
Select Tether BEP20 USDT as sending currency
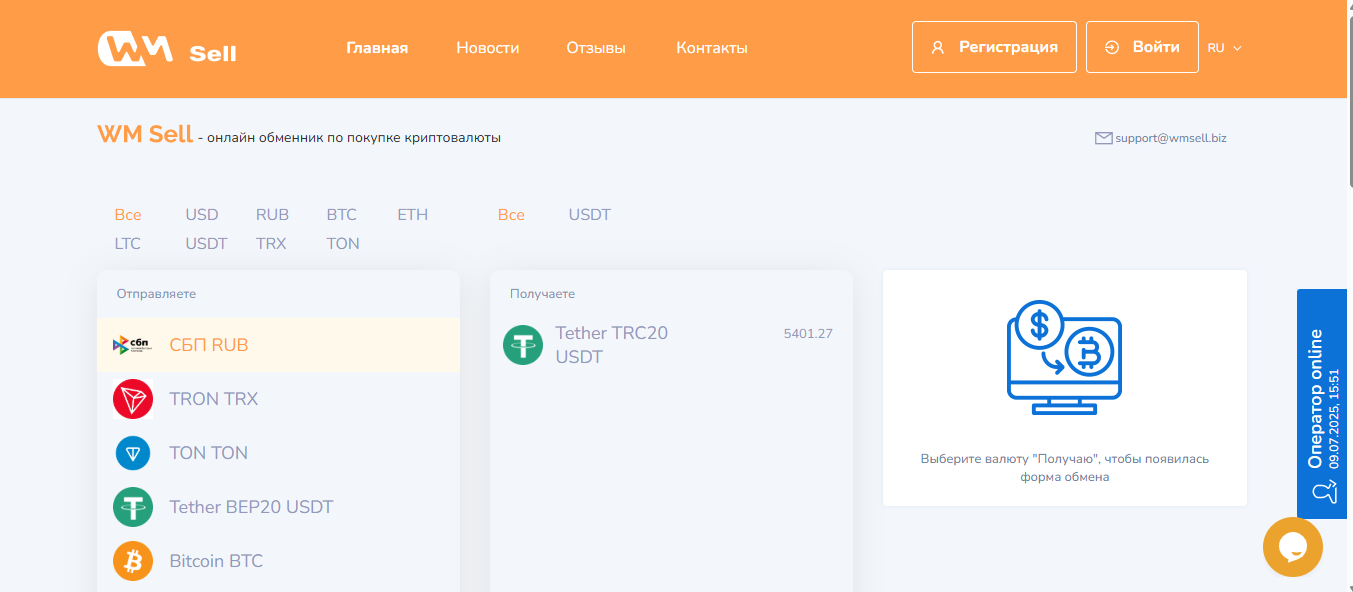click(x=278, y=507)
